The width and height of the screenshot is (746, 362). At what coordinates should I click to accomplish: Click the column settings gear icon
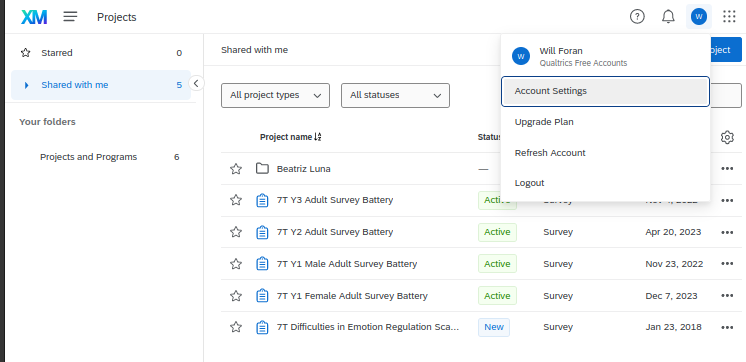727,137
